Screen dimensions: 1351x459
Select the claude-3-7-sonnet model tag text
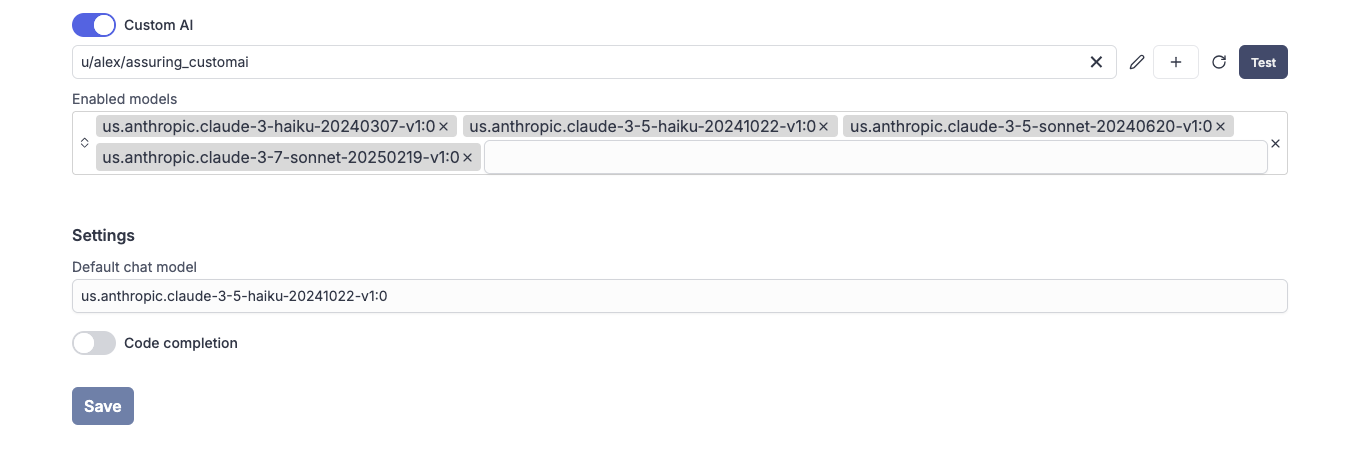coord(280,158)
